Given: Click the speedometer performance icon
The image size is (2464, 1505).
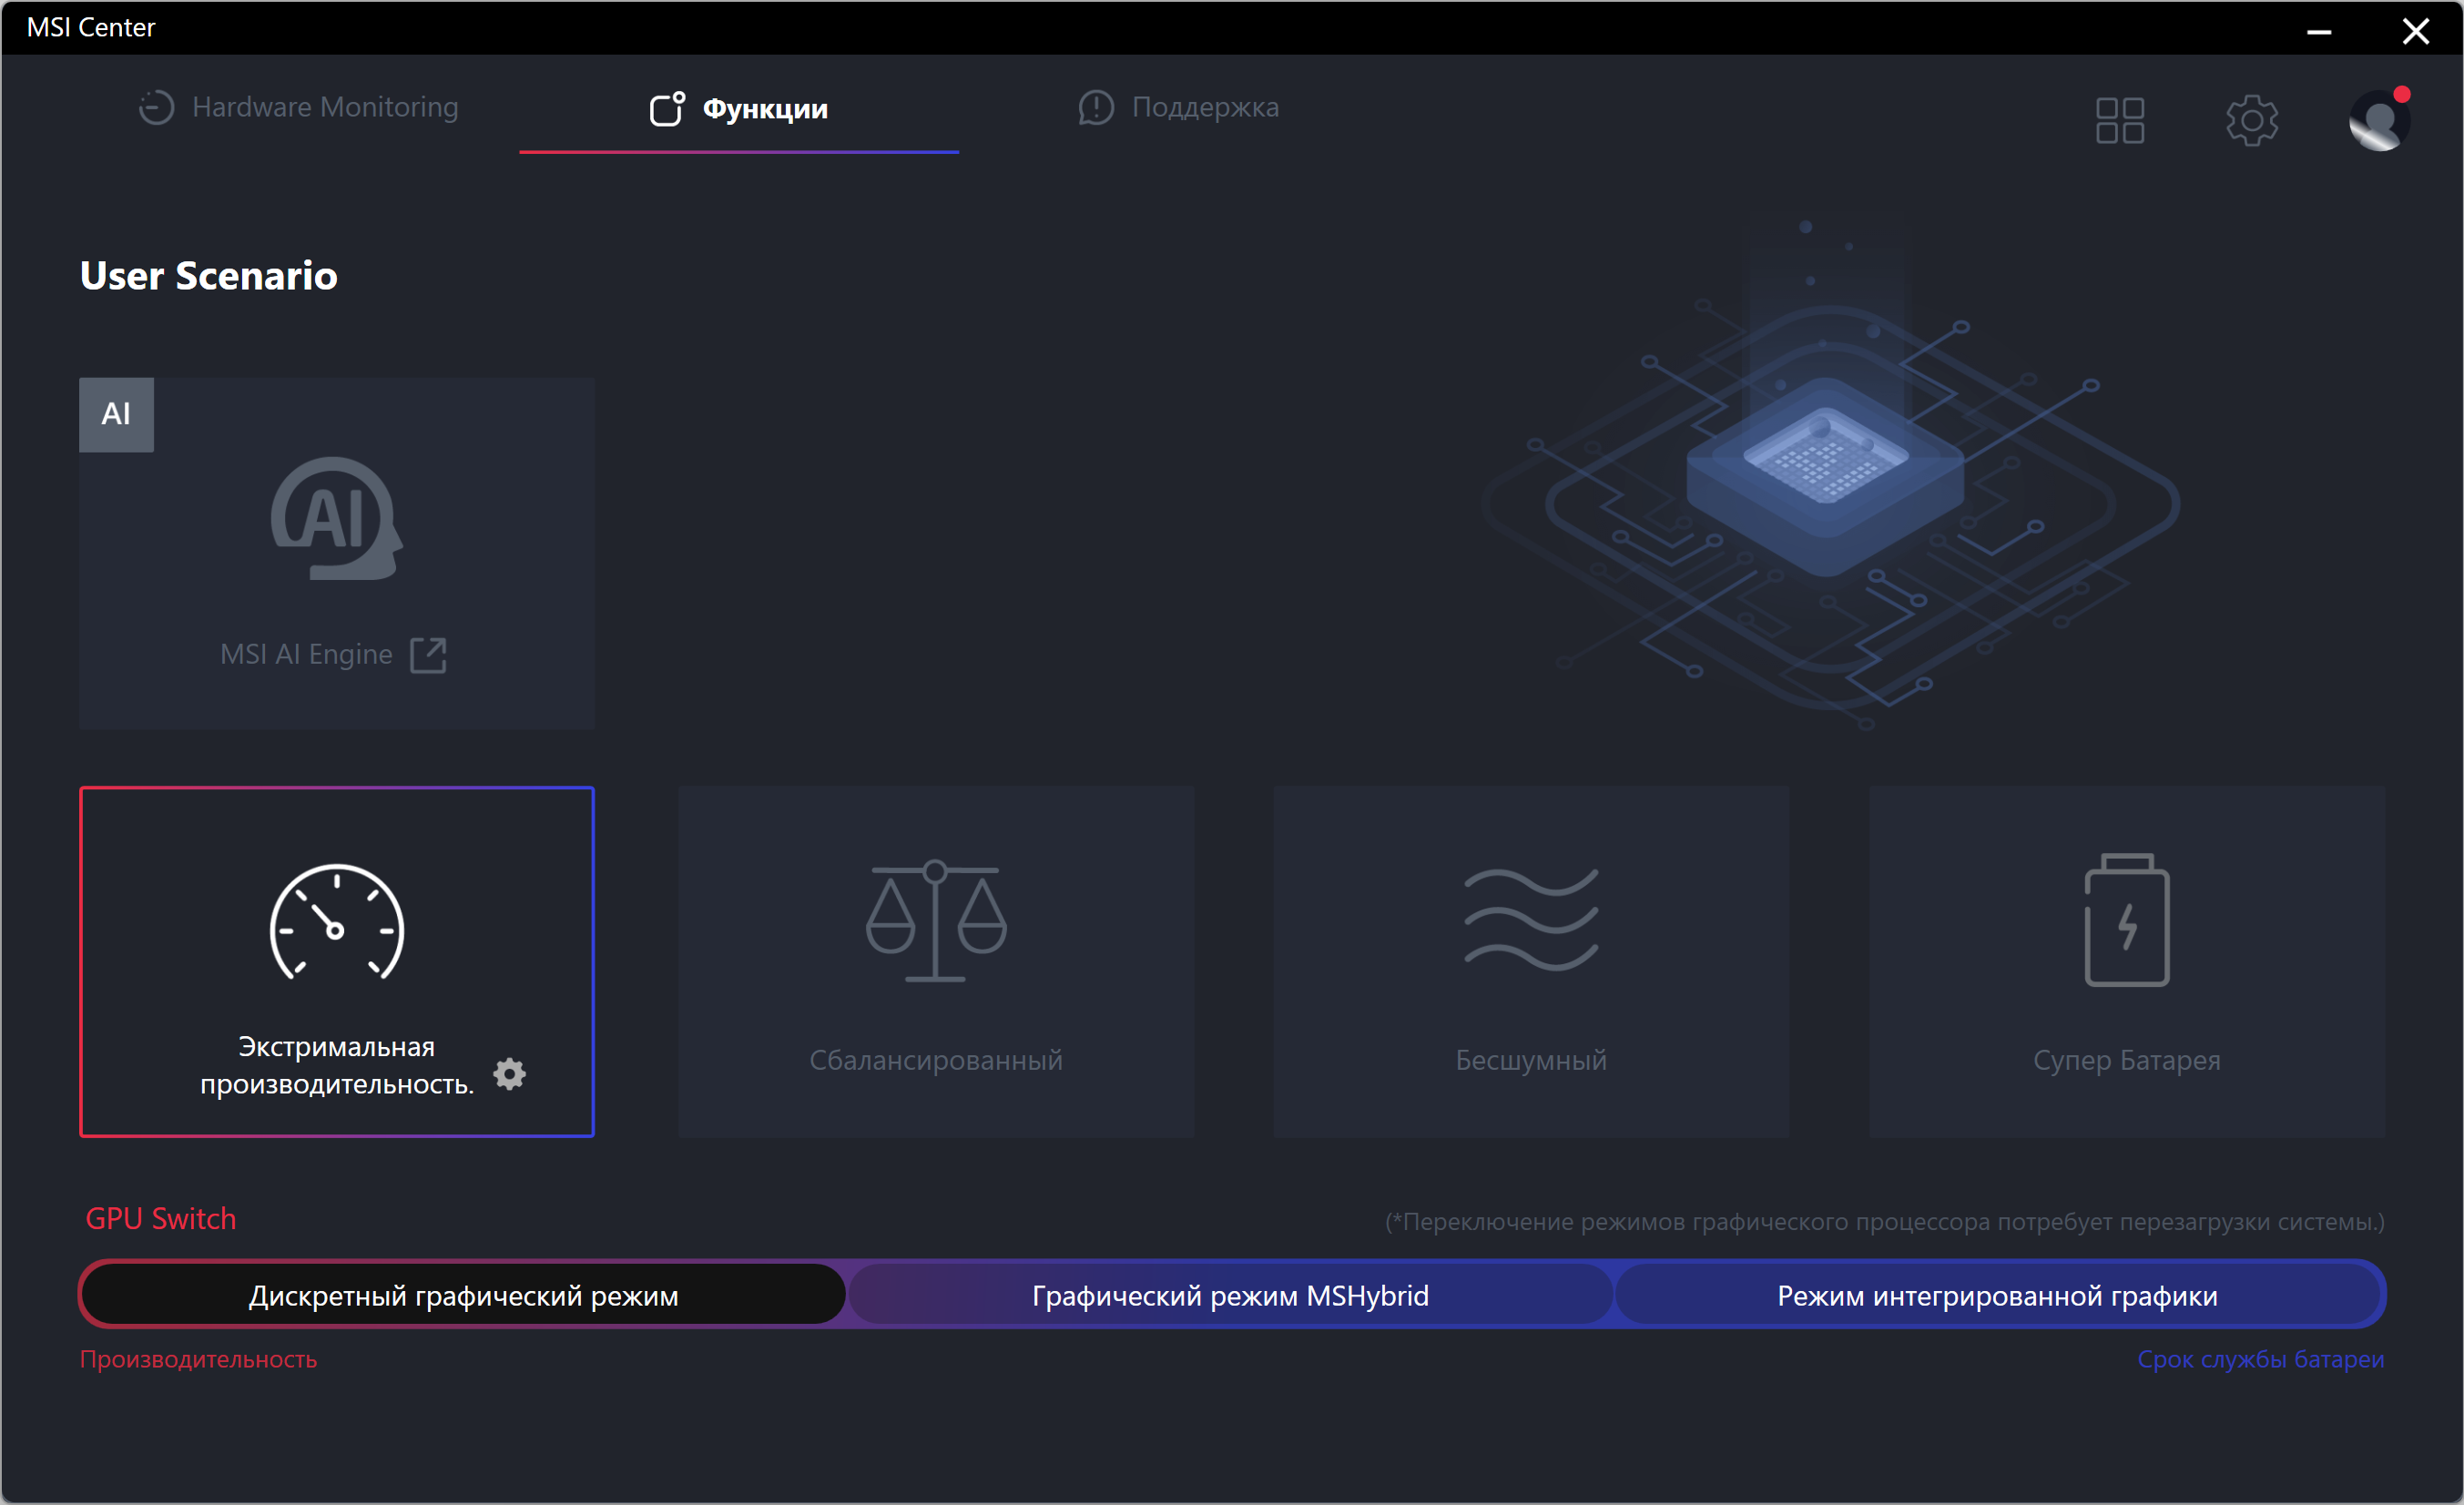Looking at the screenshot, I should pos(336,922).
